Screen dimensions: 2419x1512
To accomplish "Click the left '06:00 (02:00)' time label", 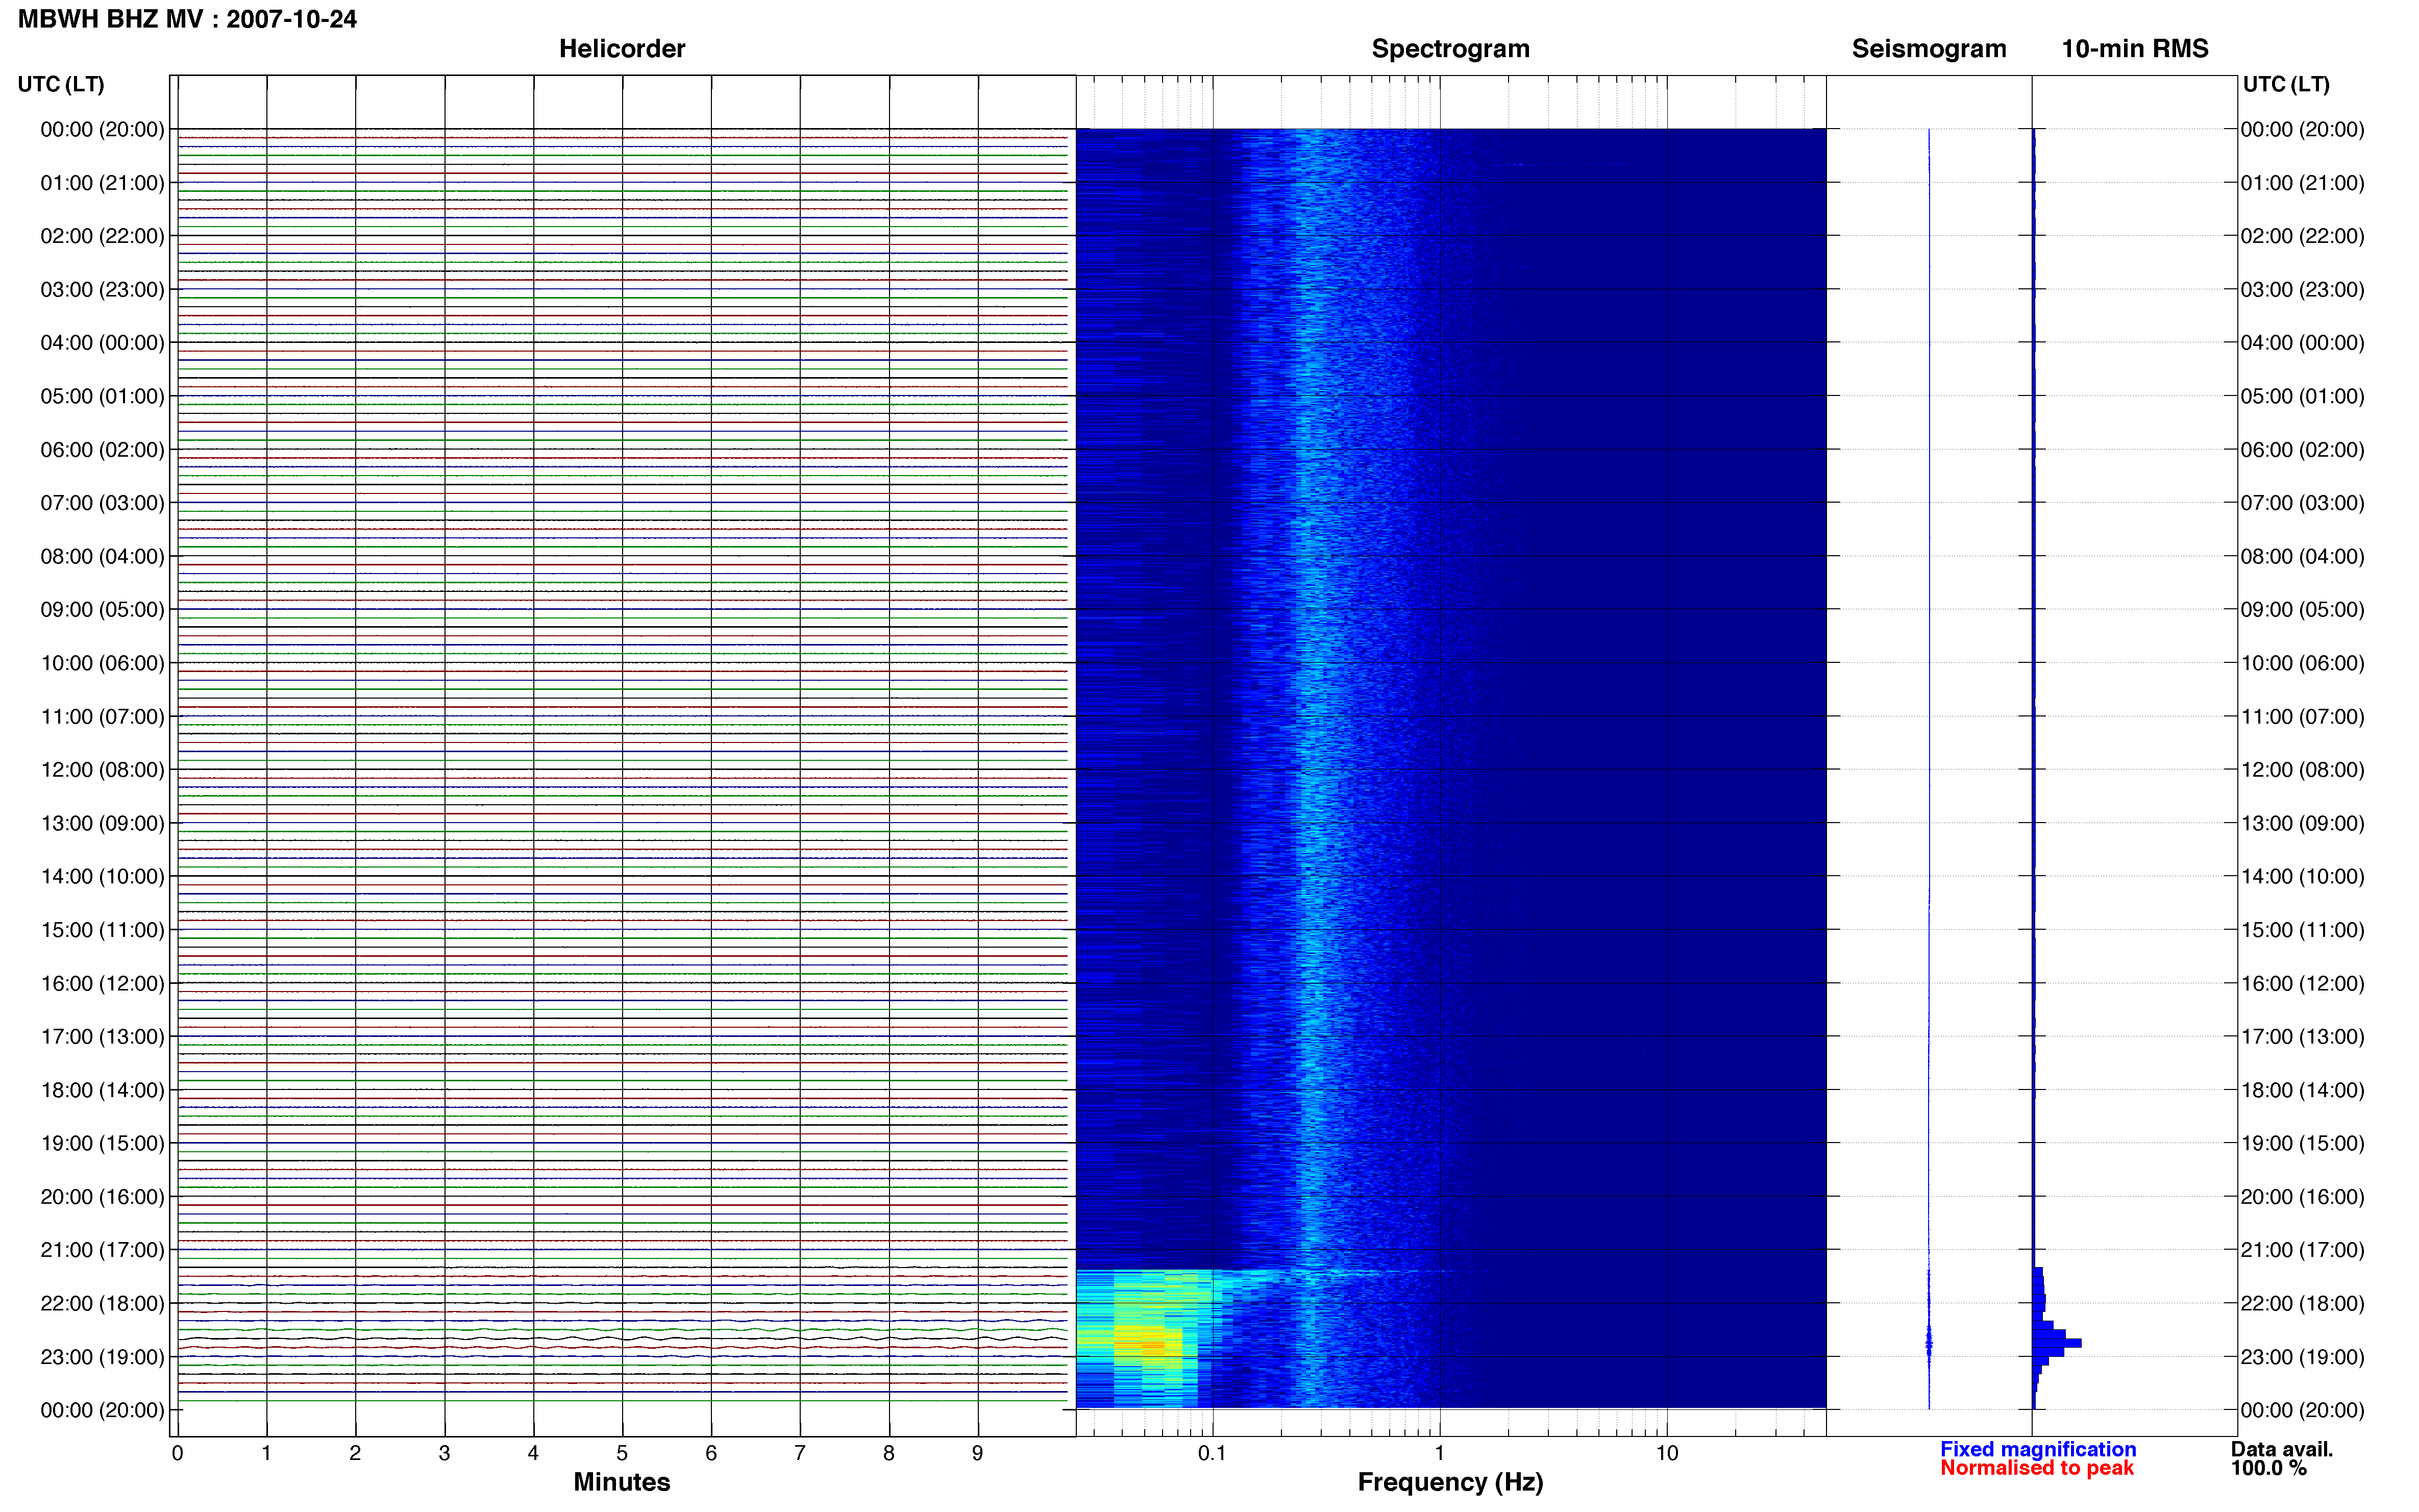I will (102, 450).
